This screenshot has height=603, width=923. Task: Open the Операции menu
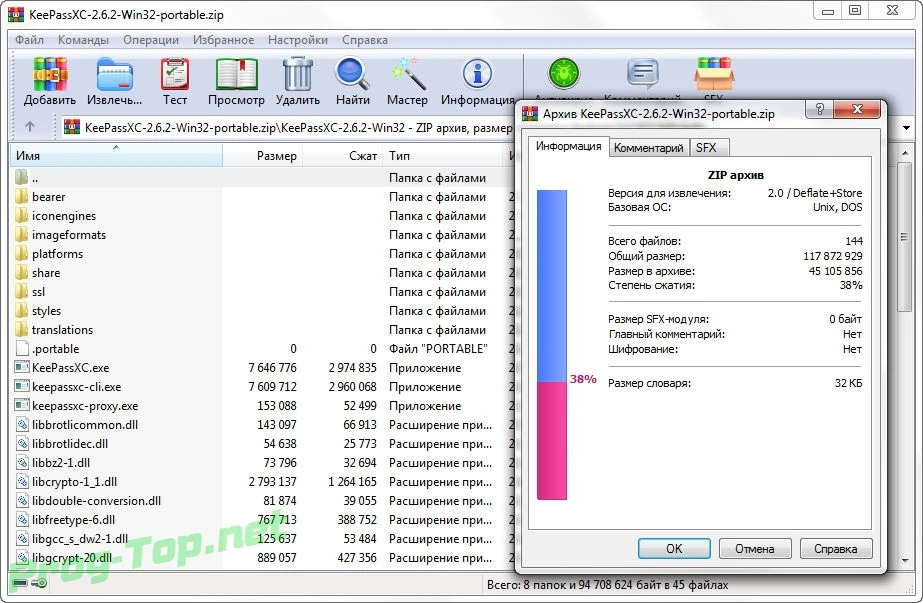[151, 39]
